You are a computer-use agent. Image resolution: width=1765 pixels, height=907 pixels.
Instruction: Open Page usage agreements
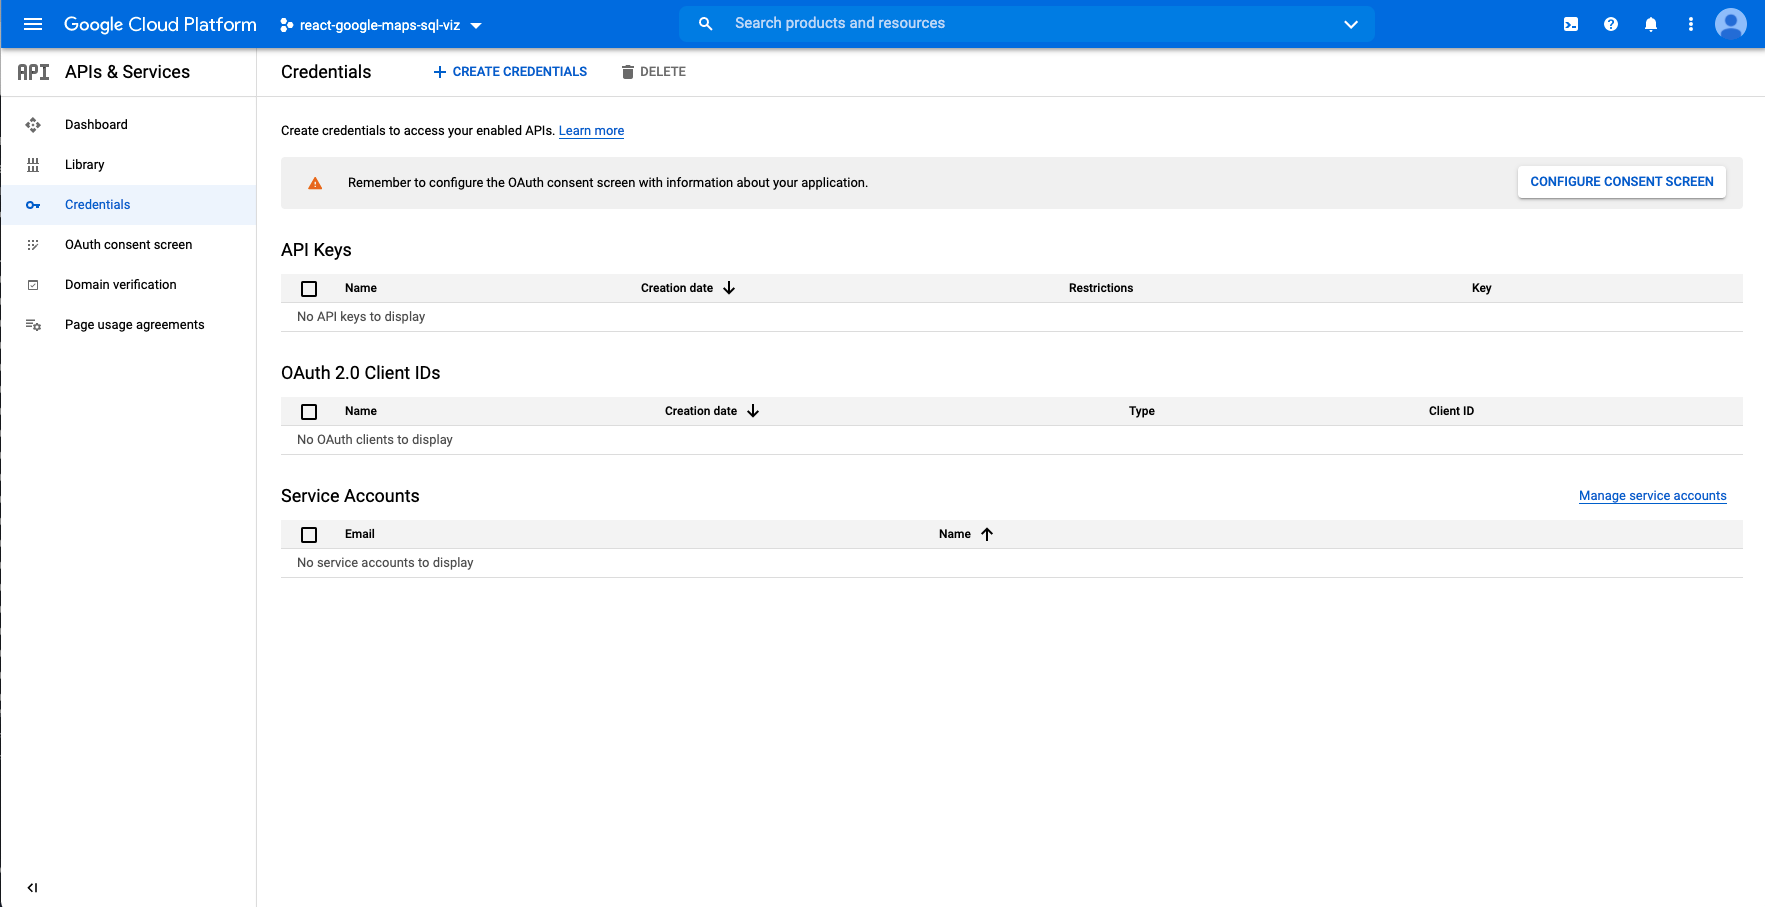(x=134, y=325)
